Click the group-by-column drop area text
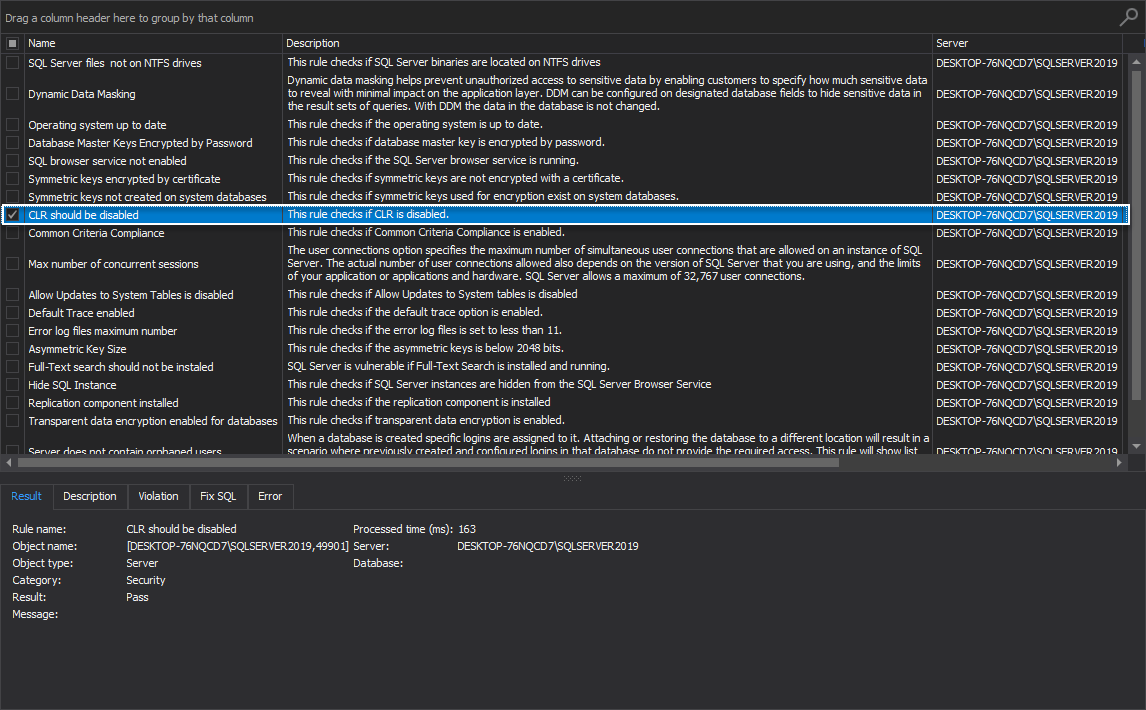Viewport: 1146px width, 710px height. 129,18
